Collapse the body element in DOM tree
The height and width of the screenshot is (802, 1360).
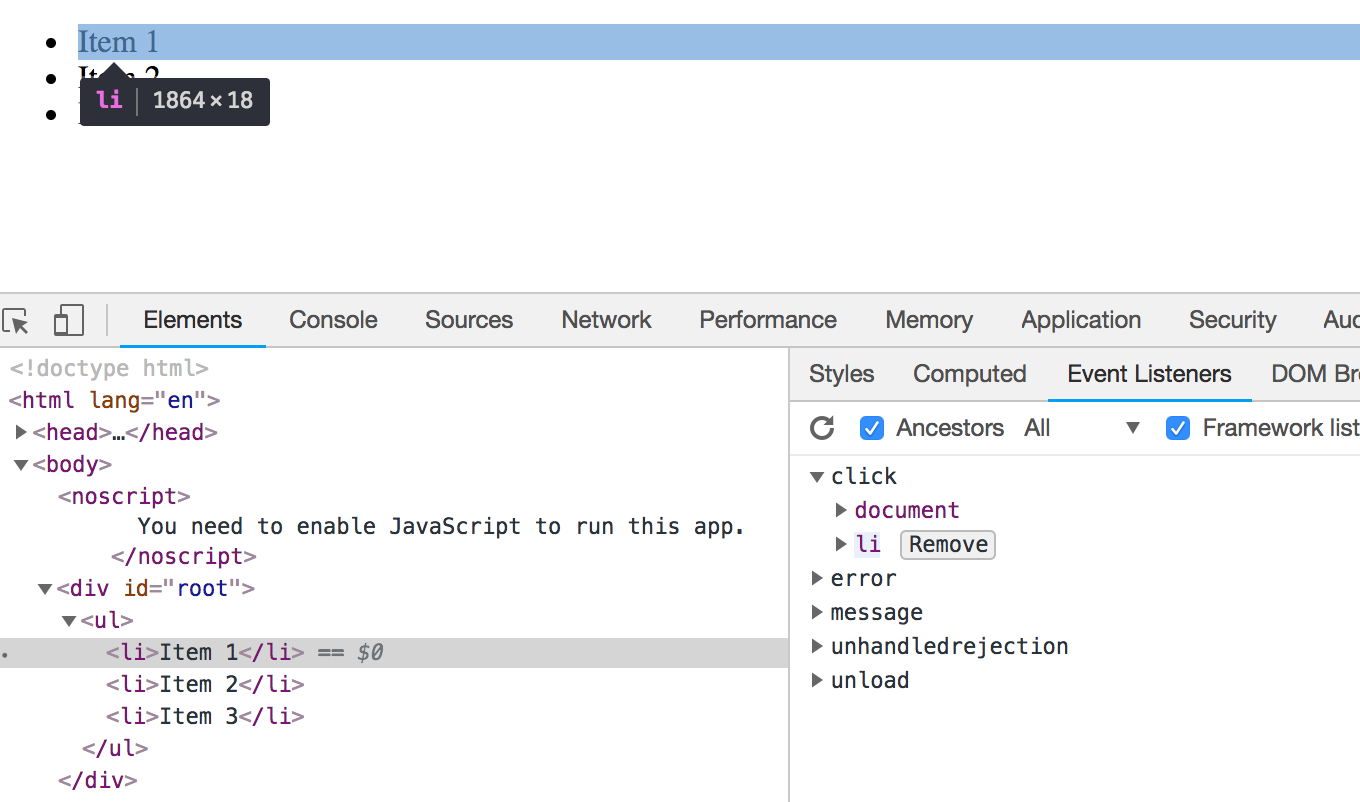pos(20,464)
